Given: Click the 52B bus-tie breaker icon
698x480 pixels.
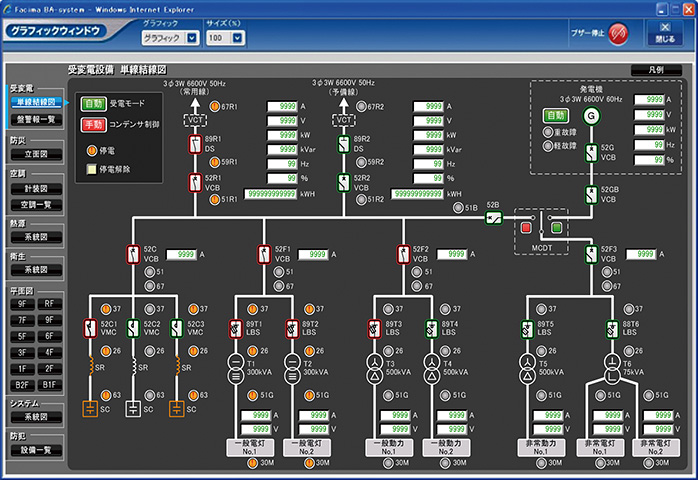Looking at the screenshot, I should 493,217.
